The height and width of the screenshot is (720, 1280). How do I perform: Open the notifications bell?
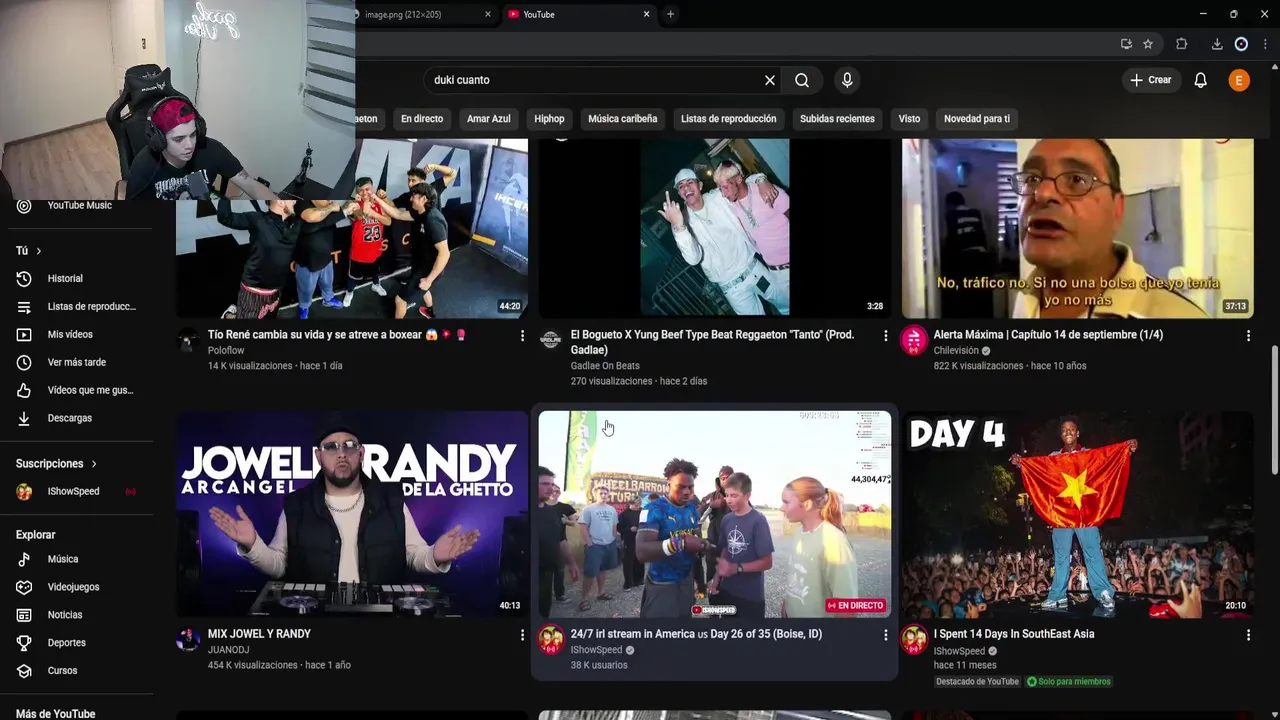click(x=1200, y=80)
